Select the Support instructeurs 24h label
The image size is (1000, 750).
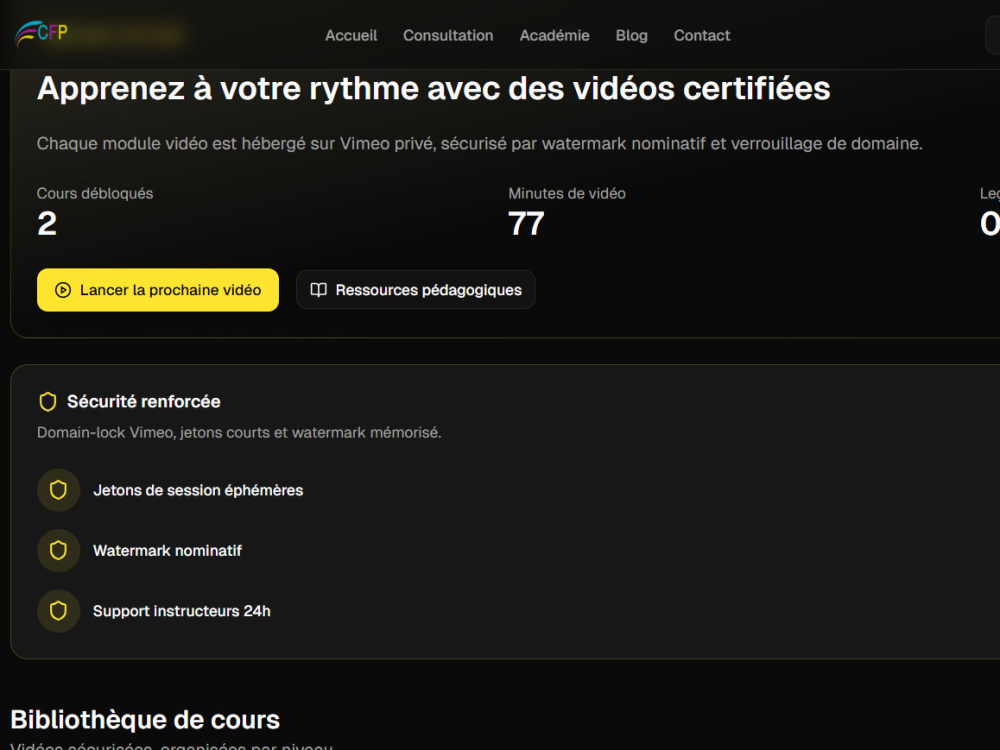182,611
